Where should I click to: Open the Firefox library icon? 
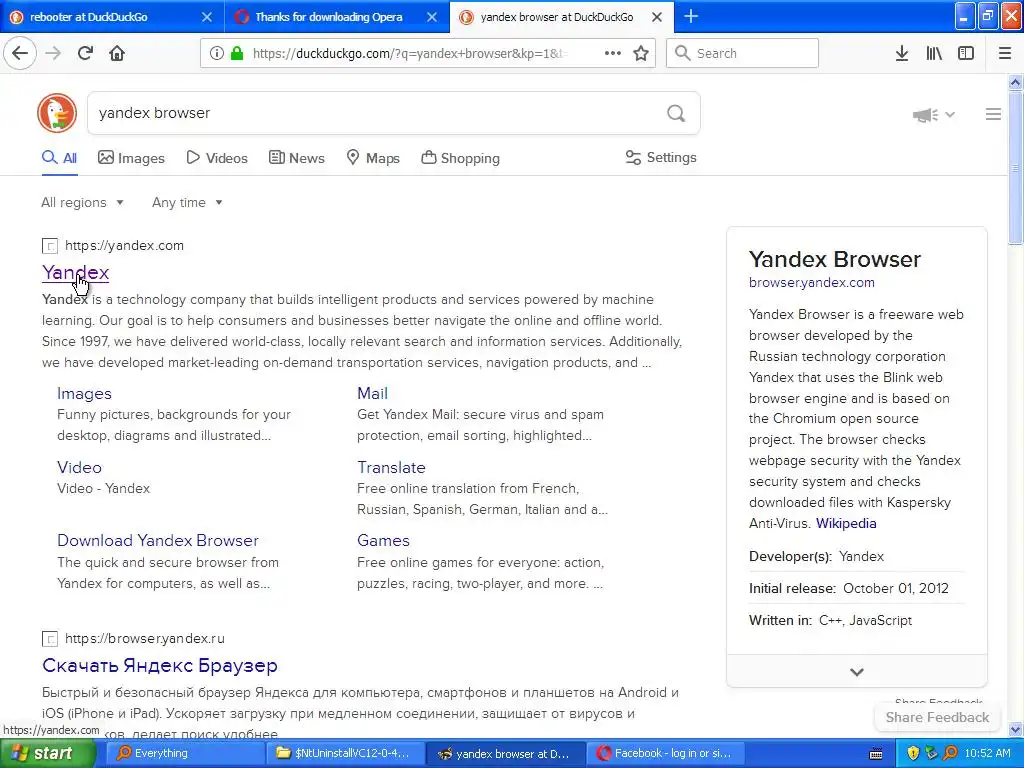tap(934, 53)
